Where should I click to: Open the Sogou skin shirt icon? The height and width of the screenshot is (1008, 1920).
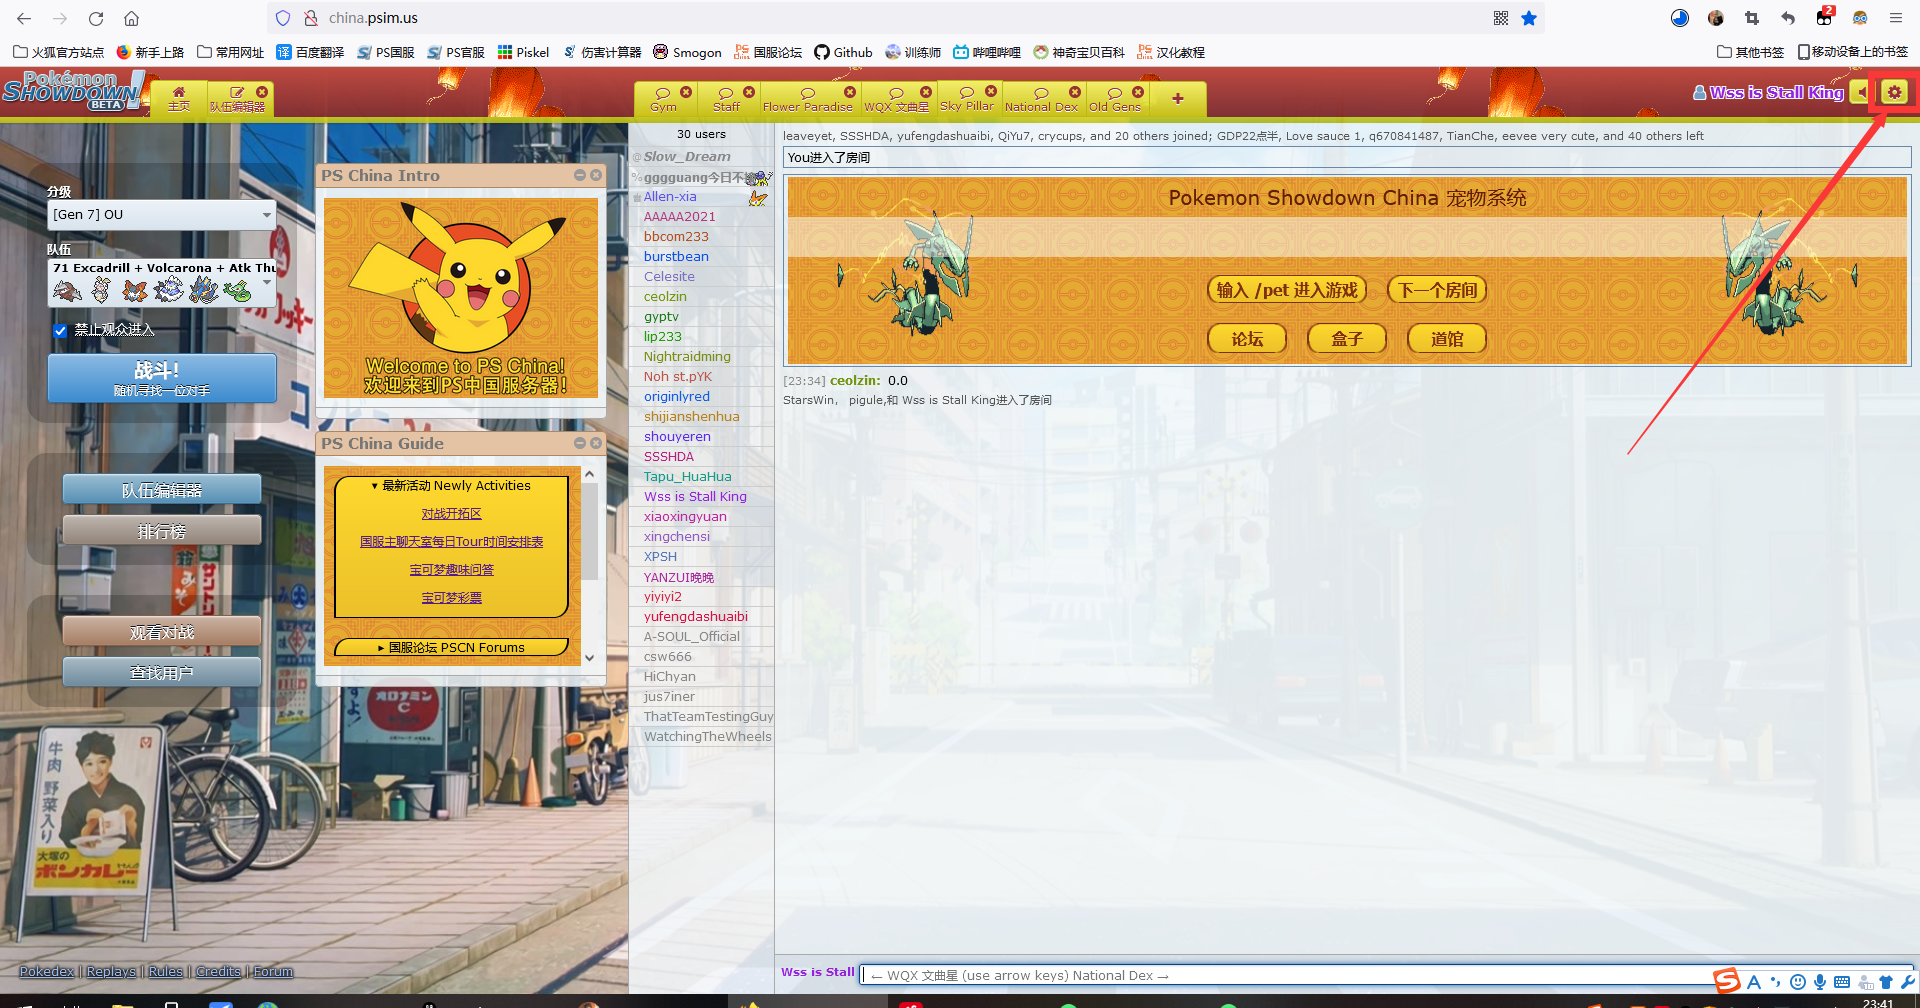tap(1886, 982)
